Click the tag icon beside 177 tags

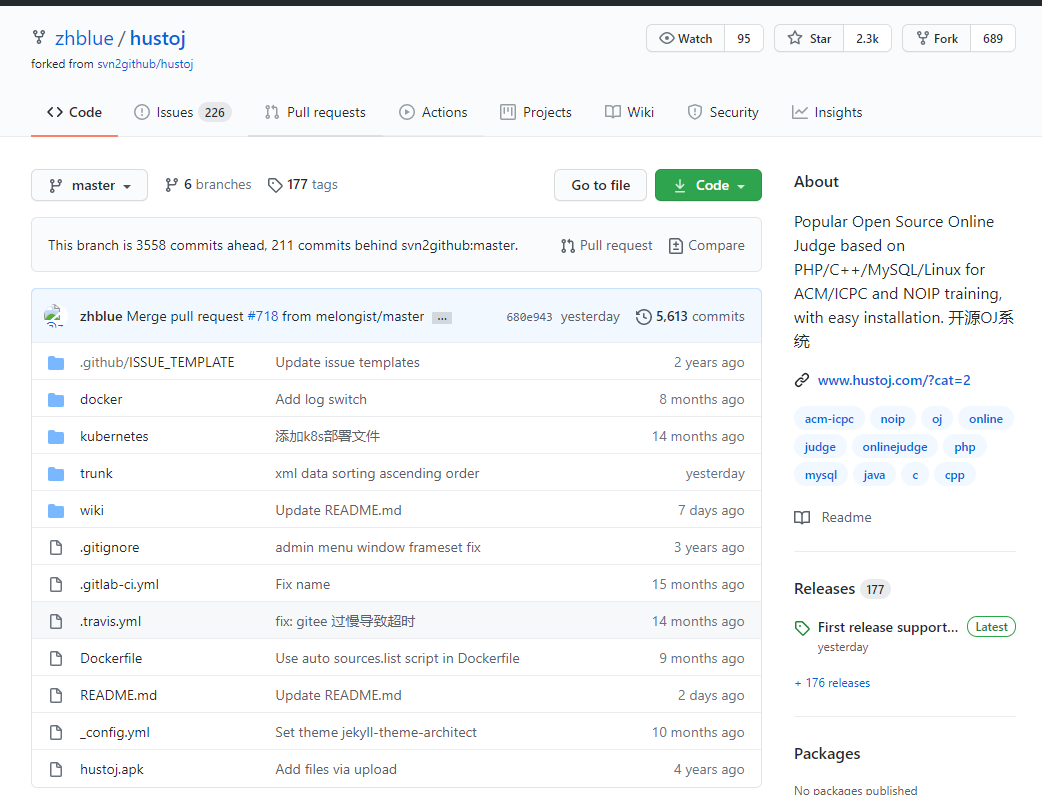tap(275, 185)
